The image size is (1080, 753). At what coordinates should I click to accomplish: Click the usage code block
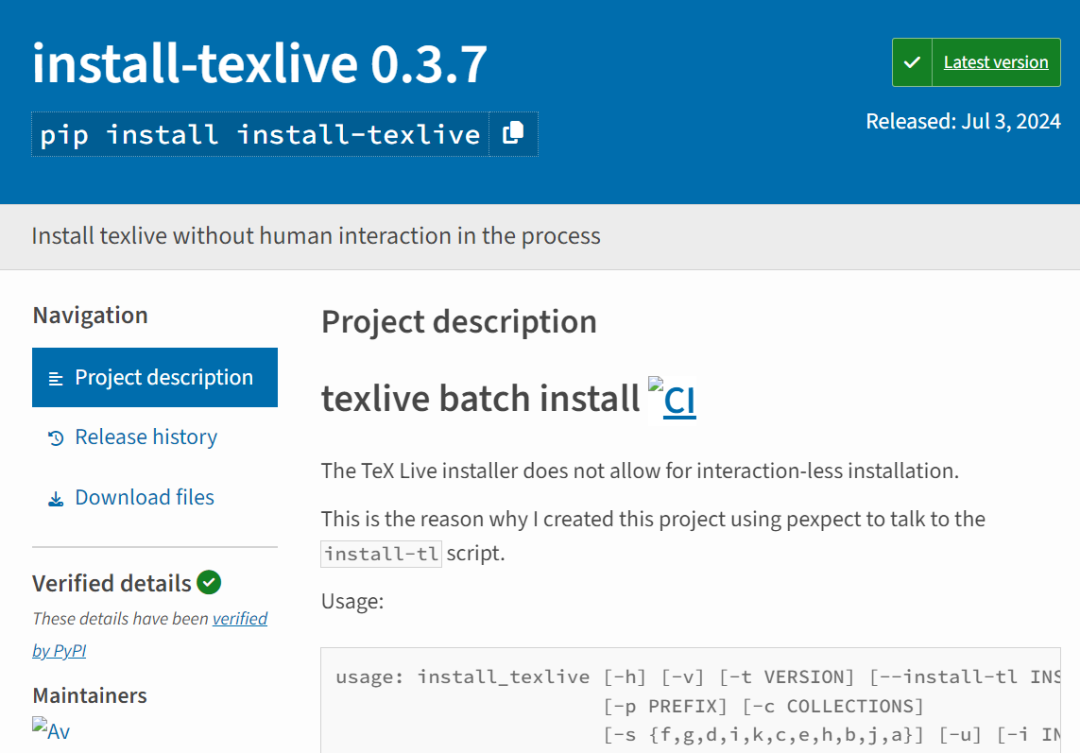point(690,700)
